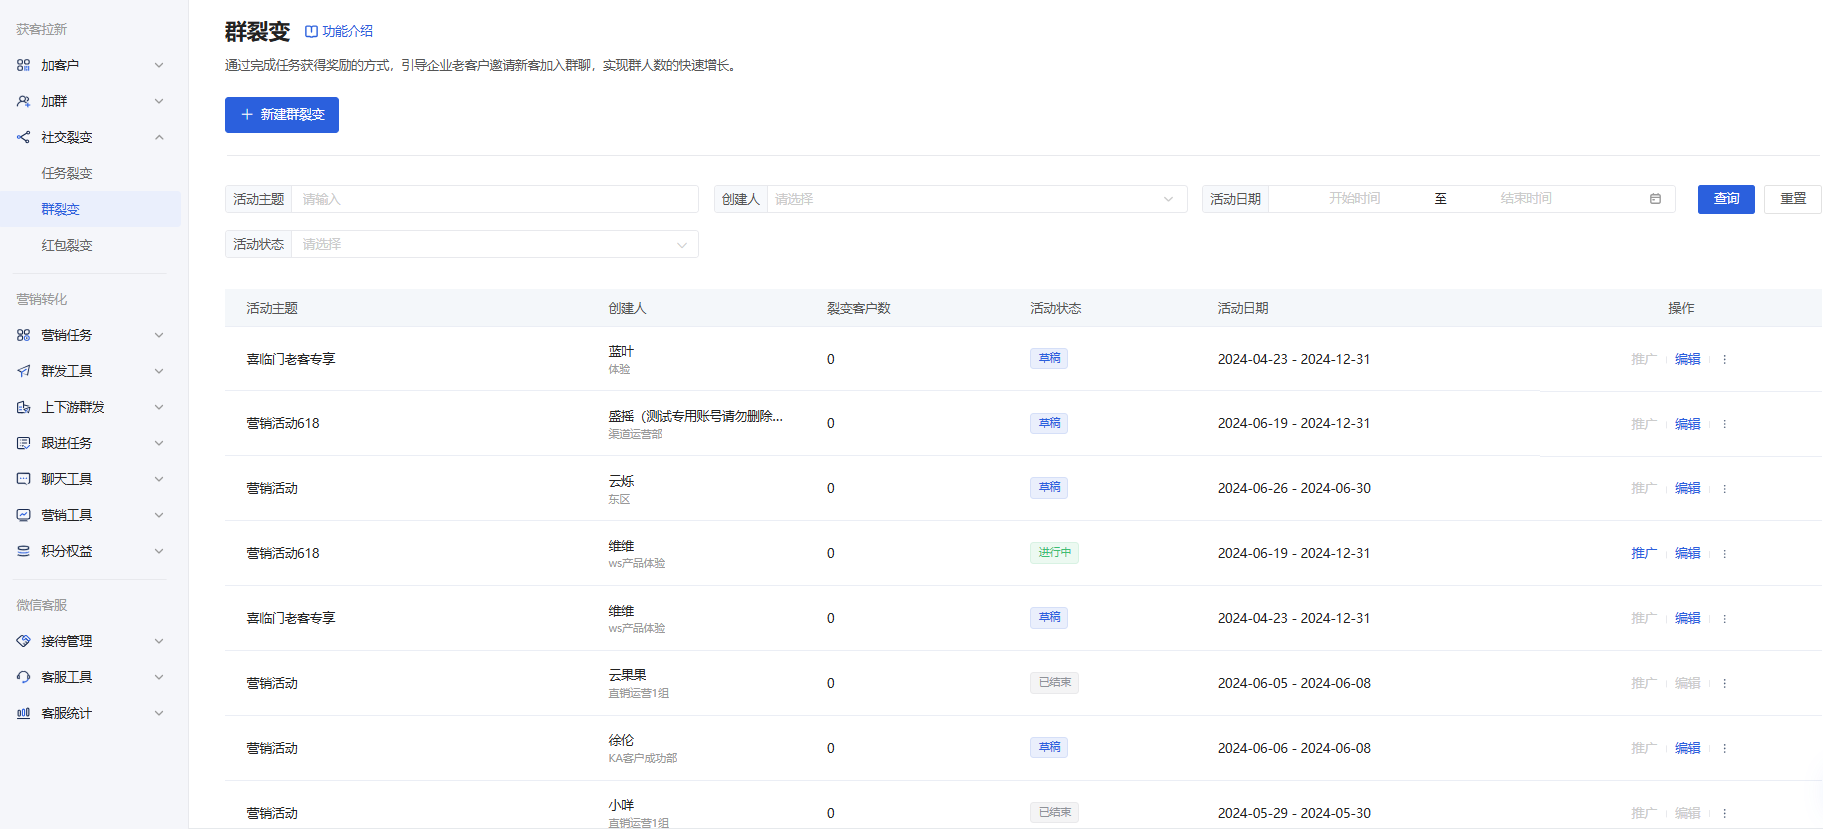The height and width of the screenshot is (829, 1823).
Task: Open the 功能介绍 book icon
Action: coord(311,32)
